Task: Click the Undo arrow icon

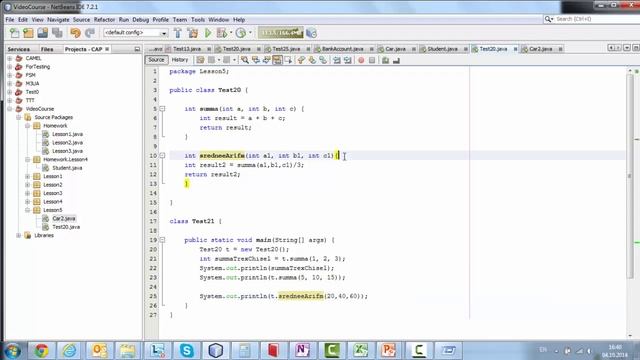Action: tap(75, 33)
